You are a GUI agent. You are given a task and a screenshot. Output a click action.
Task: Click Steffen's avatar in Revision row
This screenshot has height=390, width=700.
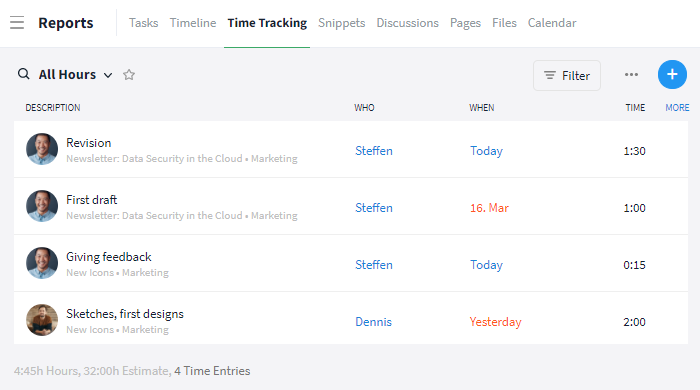tap(42, 149)
